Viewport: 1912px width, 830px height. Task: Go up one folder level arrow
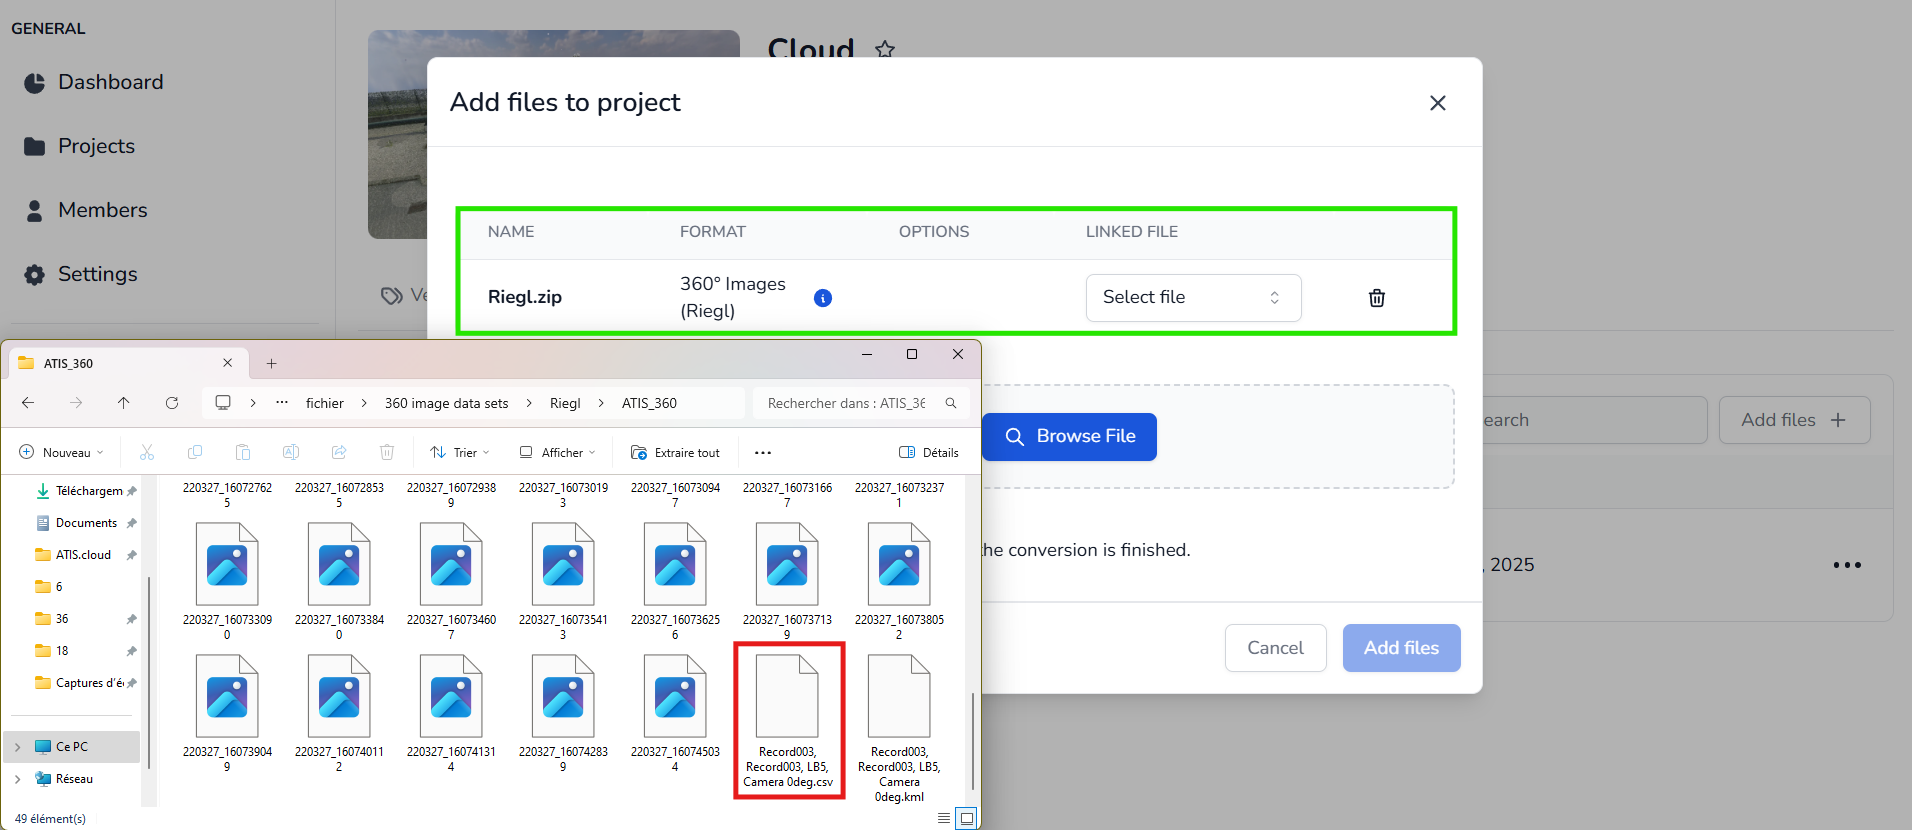tap(124, 403)
